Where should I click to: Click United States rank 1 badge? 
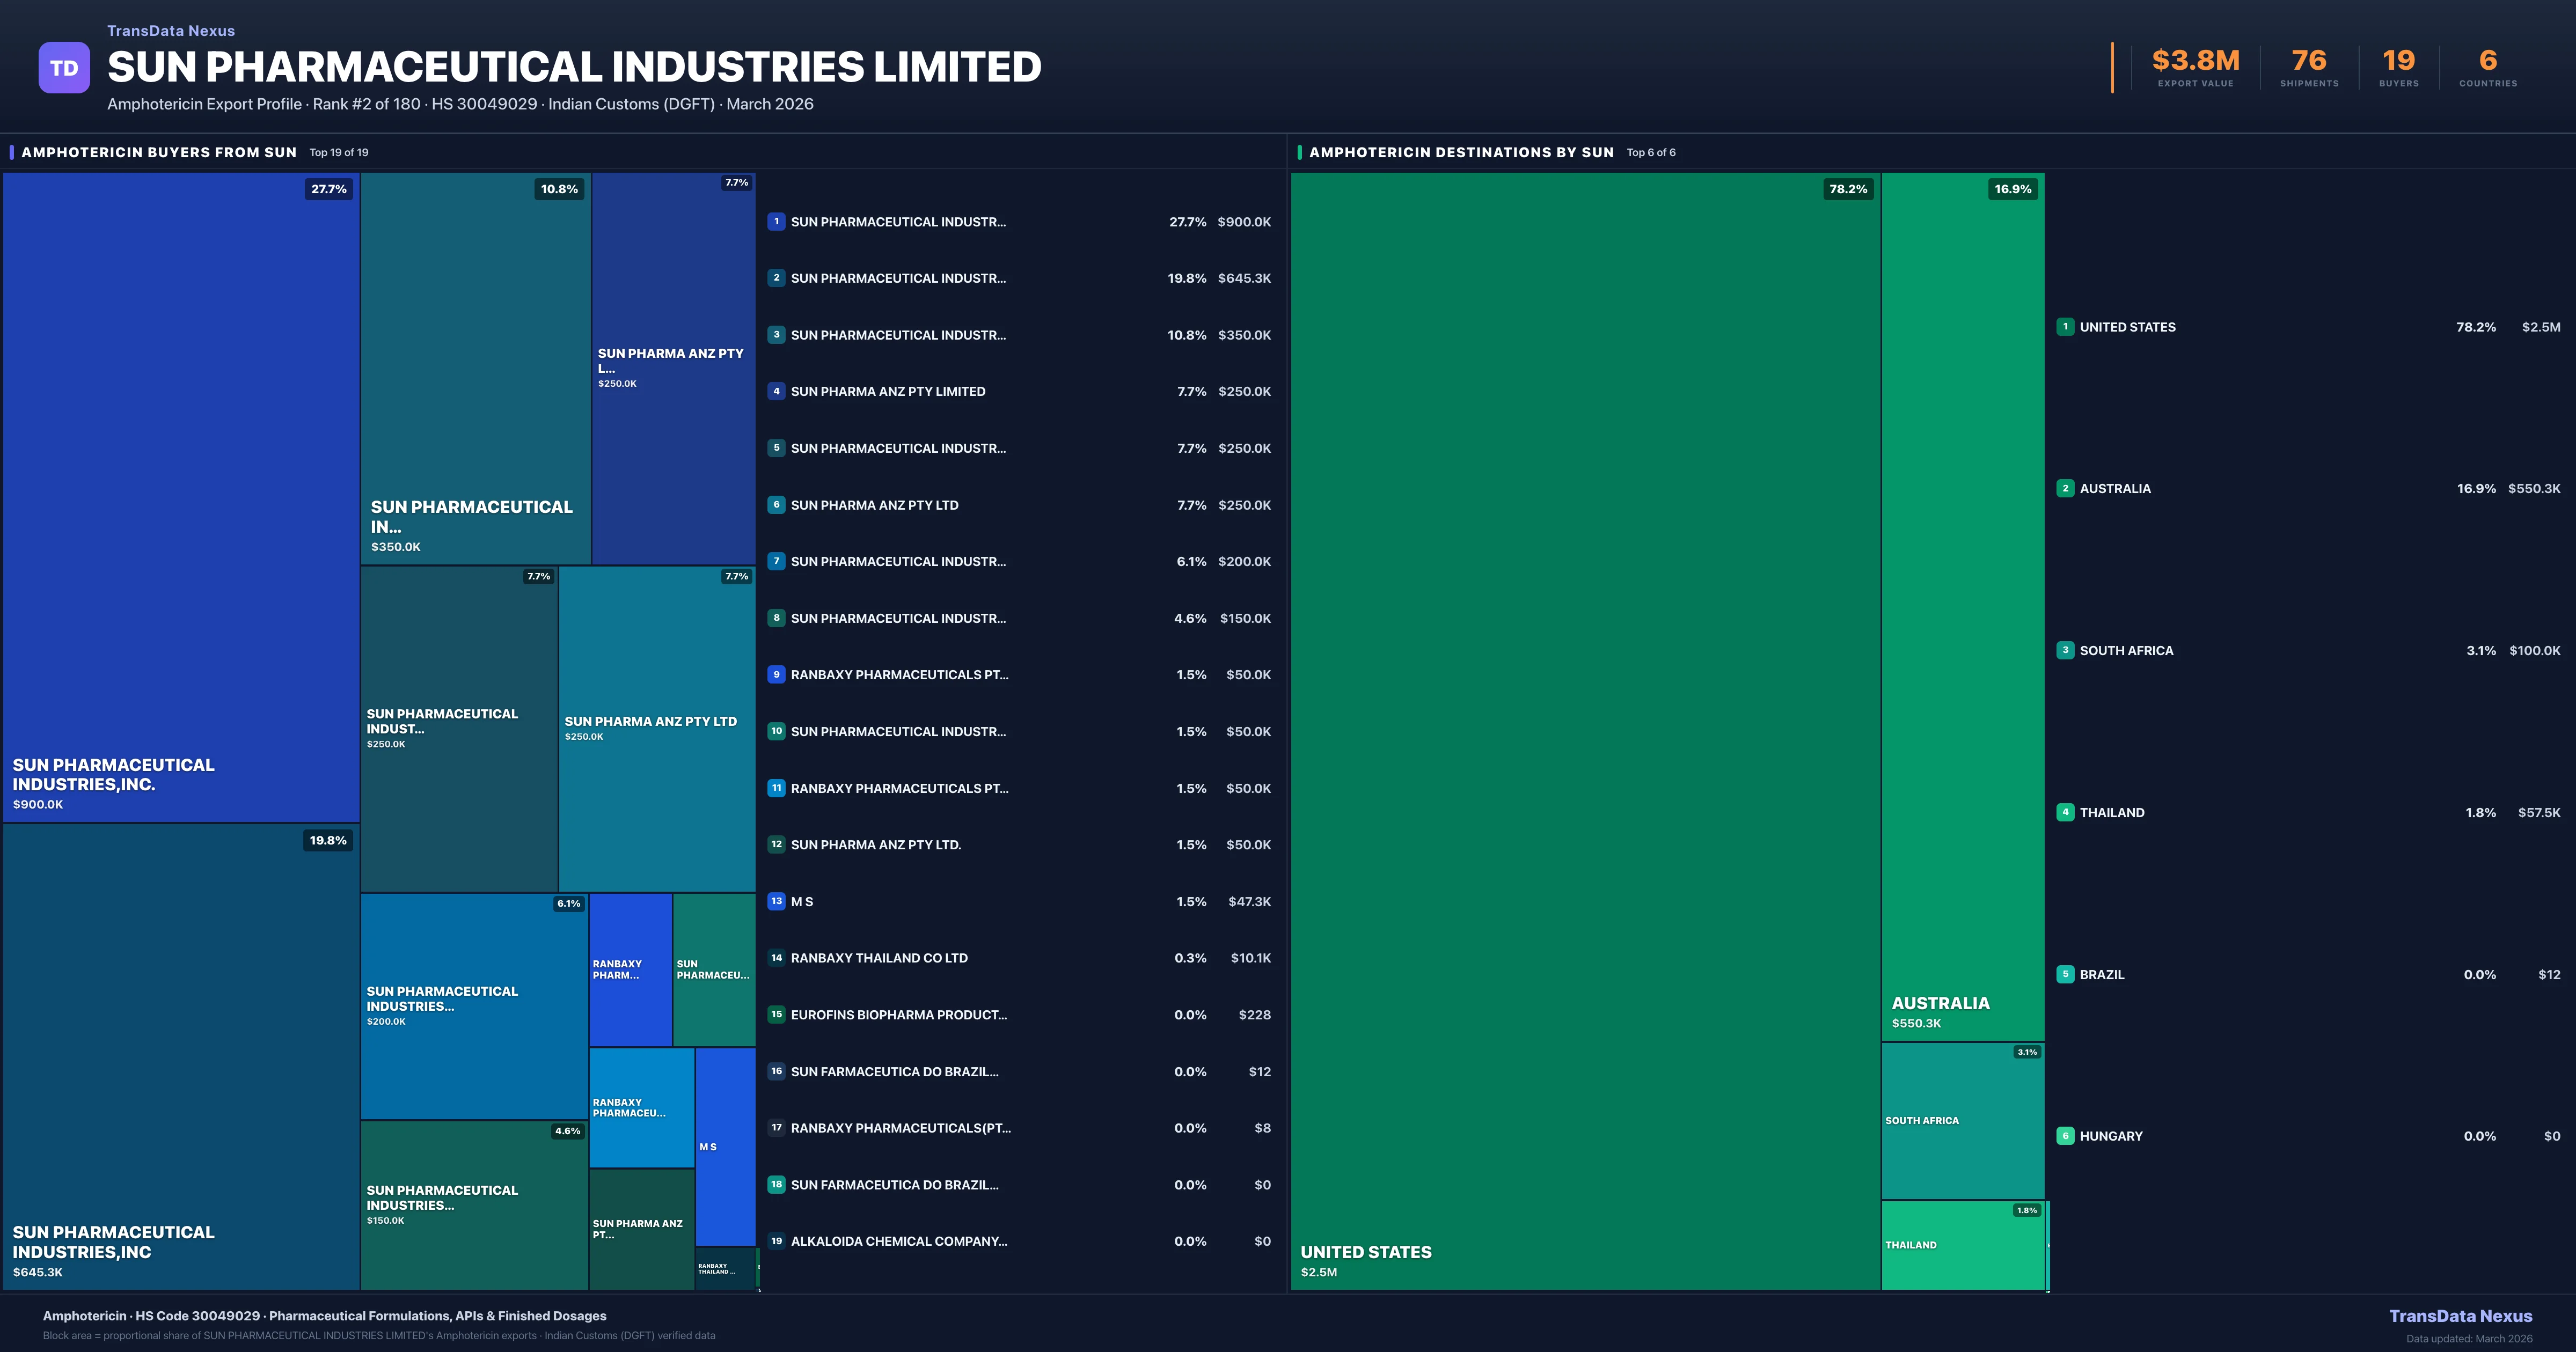coord(2065,327)
